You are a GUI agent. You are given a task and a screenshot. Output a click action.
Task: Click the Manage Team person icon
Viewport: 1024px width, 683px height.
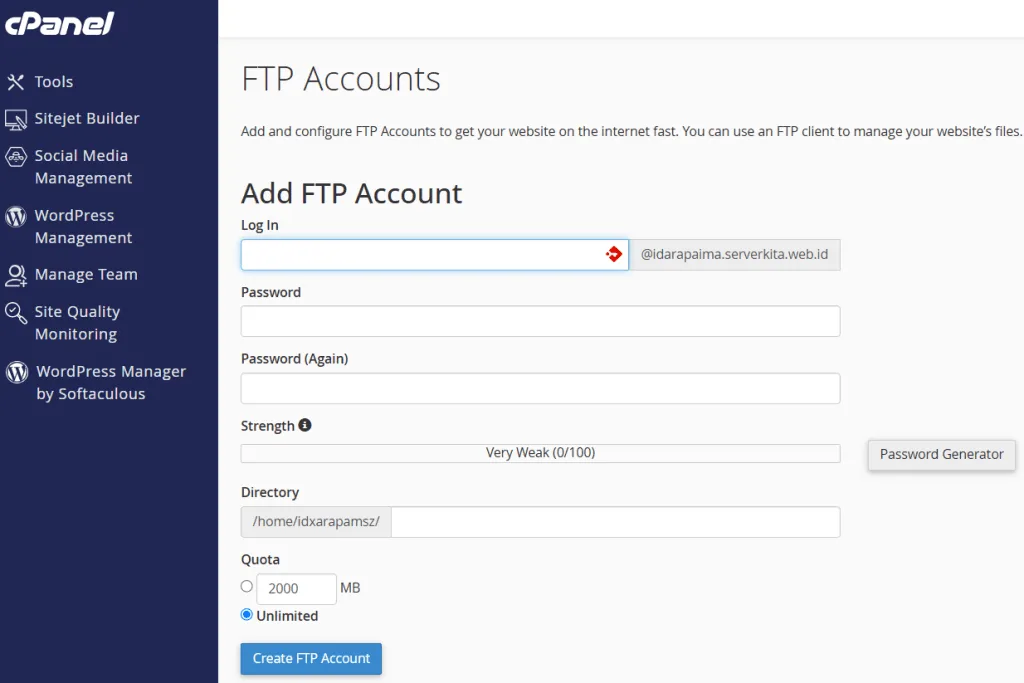tap(16, 275)
